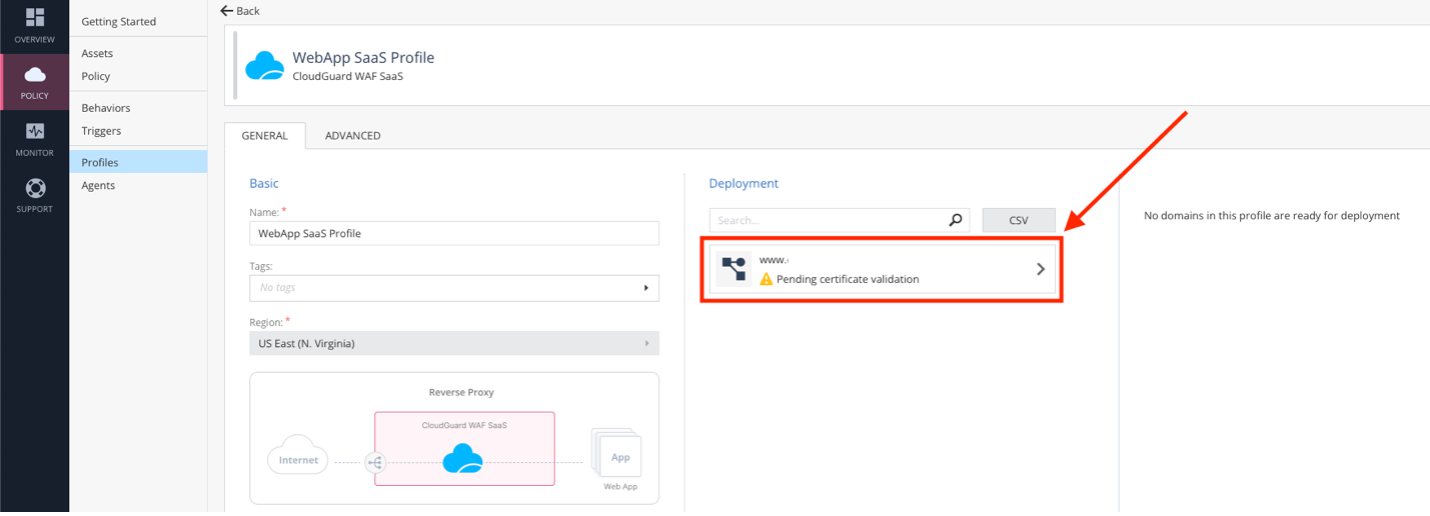Click the CSV button
The height and width of the screenshot is (516, 1430).
[x=1019, y=220]
